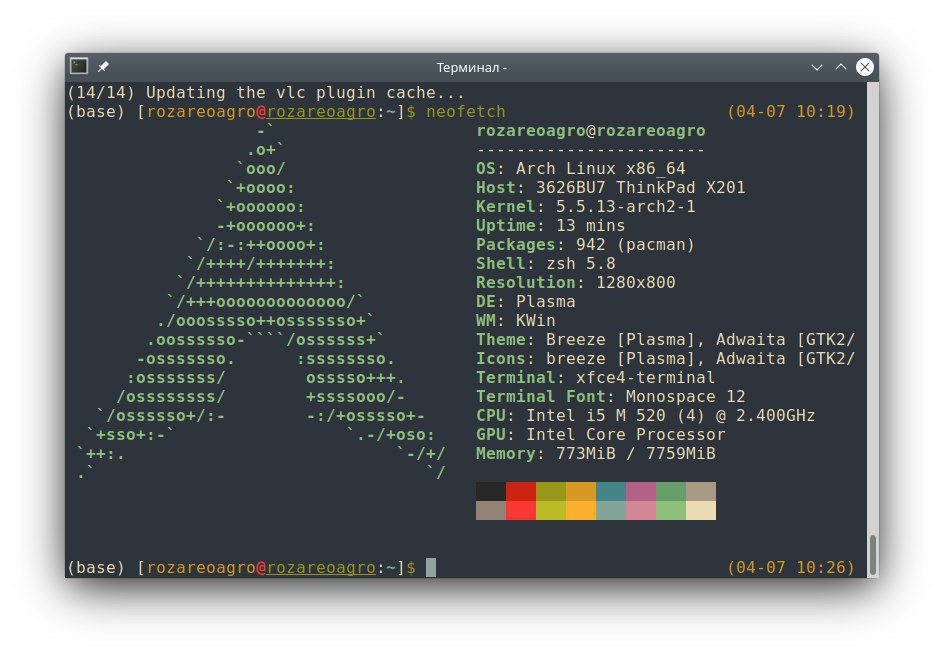Click the 'Uptime: 13 mins' line
This screenshot has height=655, width=944.
550,226
